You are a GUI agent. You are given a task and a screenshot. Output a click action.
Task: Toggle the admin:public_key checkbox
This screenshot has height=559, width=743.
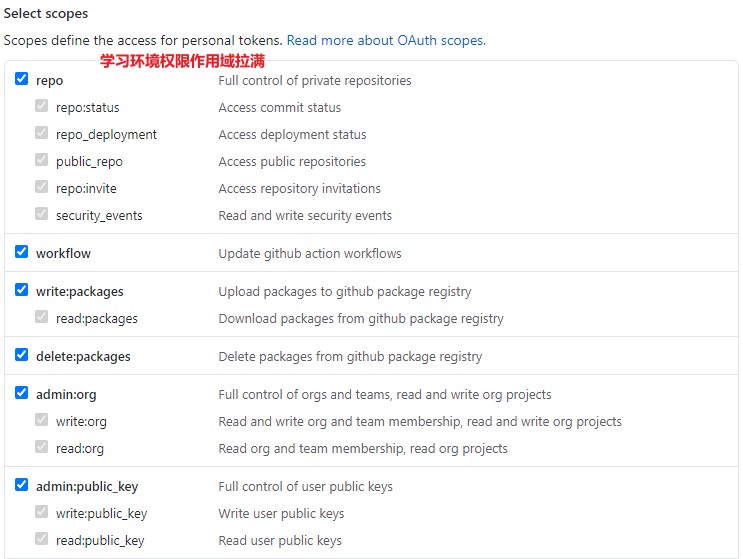(x=21, y=484)
